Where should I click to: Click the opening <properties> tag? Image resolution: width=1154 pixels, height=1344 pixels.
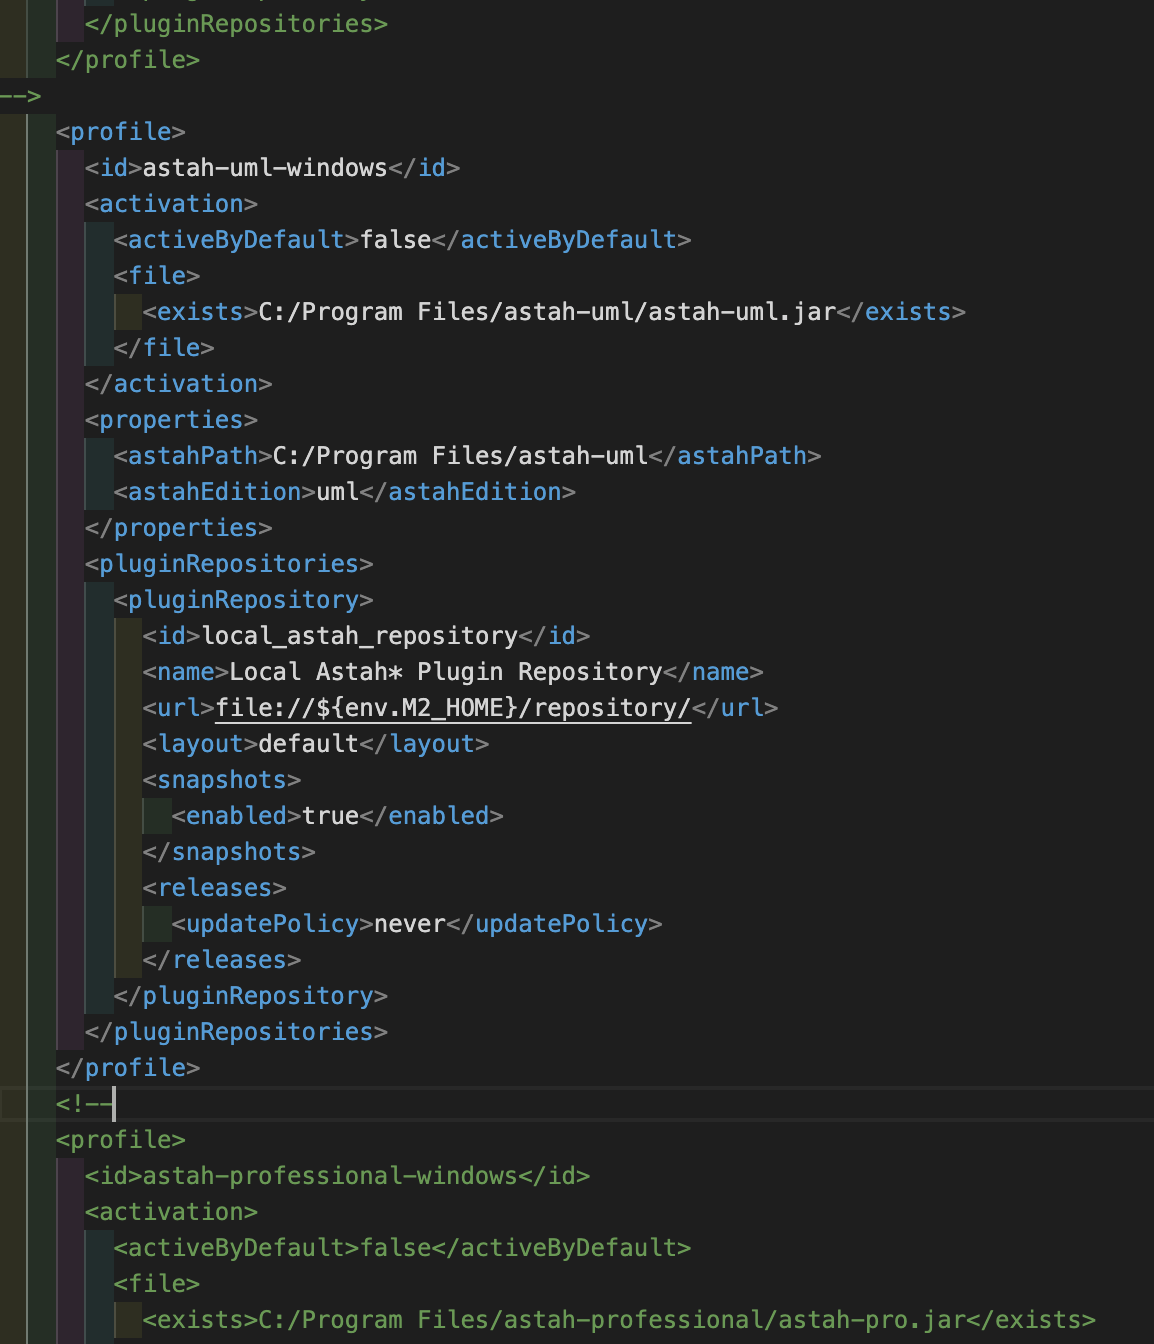(171, 419)
